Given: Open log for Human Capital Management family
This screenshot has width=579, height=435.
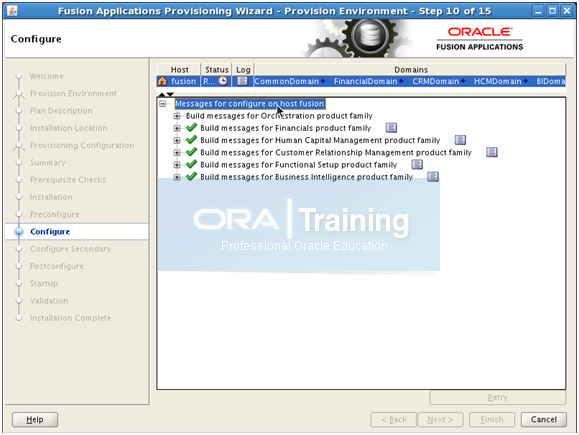Looking at the screenshot, I should [460, 140].
